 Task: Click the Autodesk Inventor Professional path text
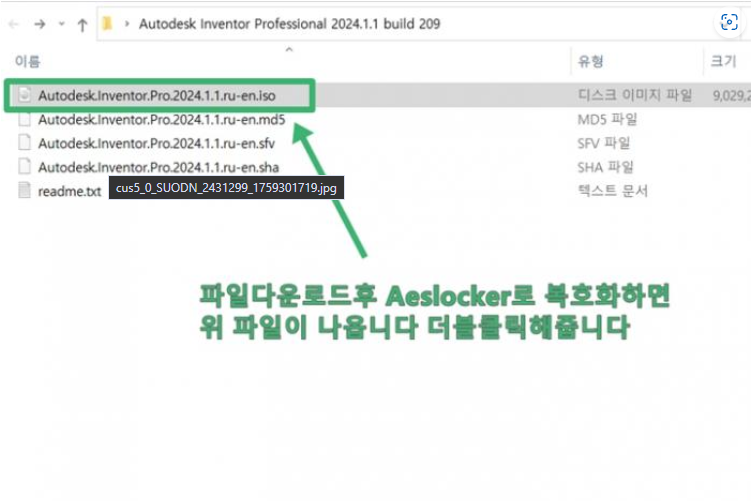point(289,23)
